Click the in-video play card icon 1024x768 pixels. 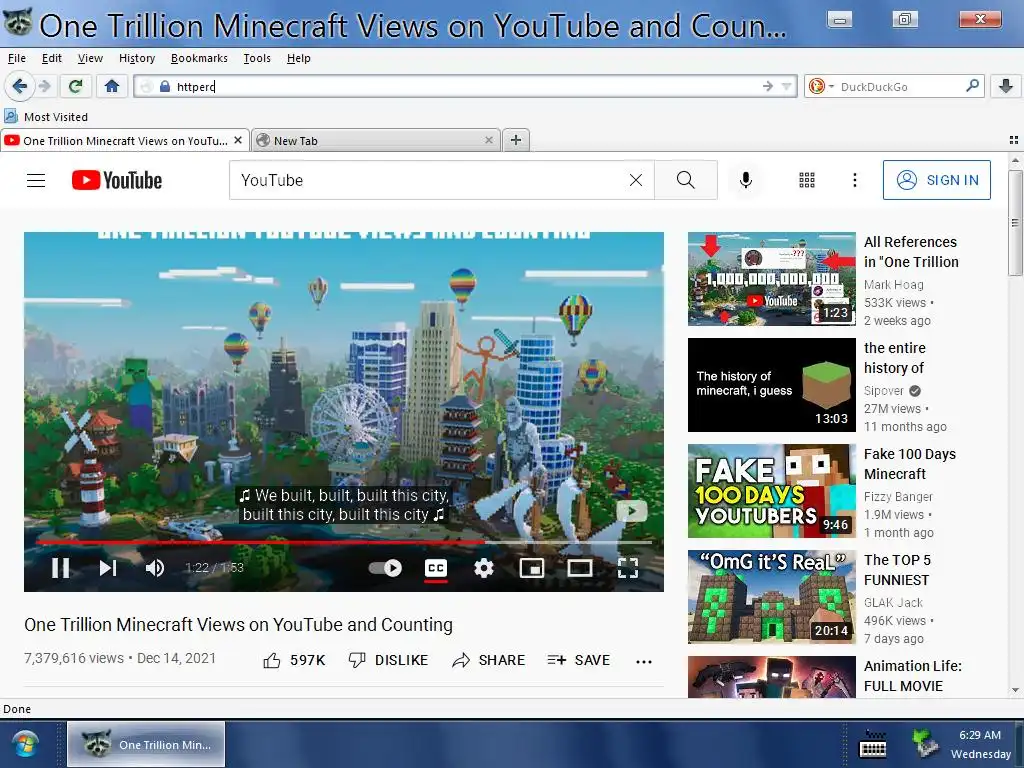(632, 511)
